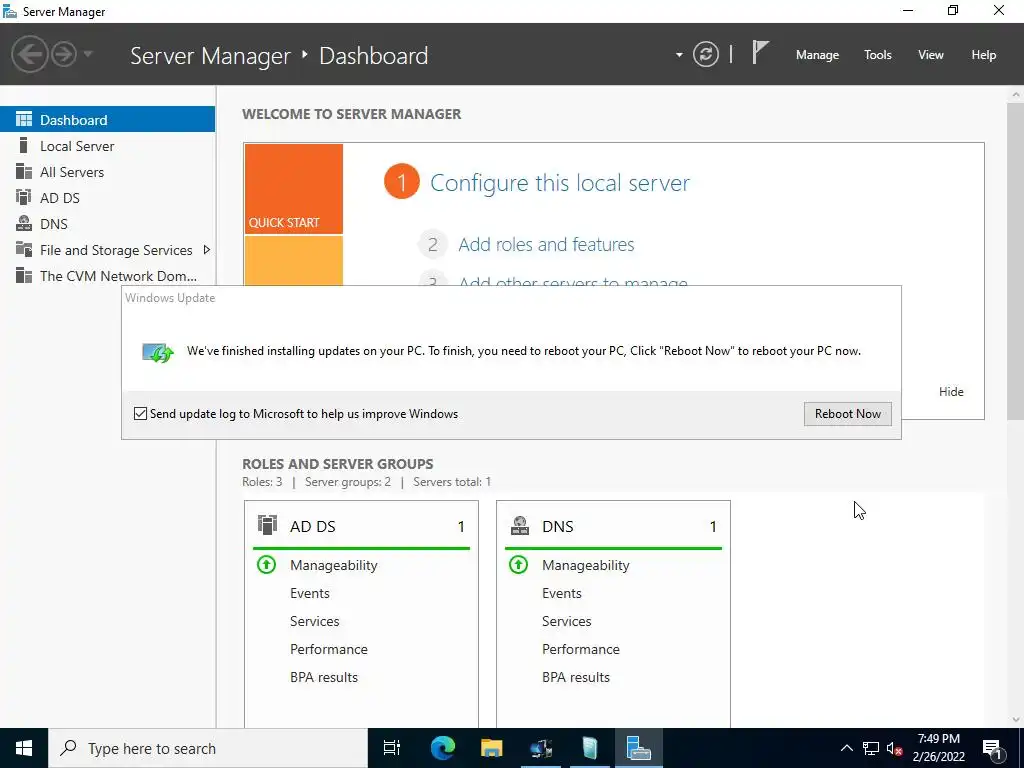Open the DNS role tile header
The width and height of the screenshot is (1024, 768).
click(613, 526)
